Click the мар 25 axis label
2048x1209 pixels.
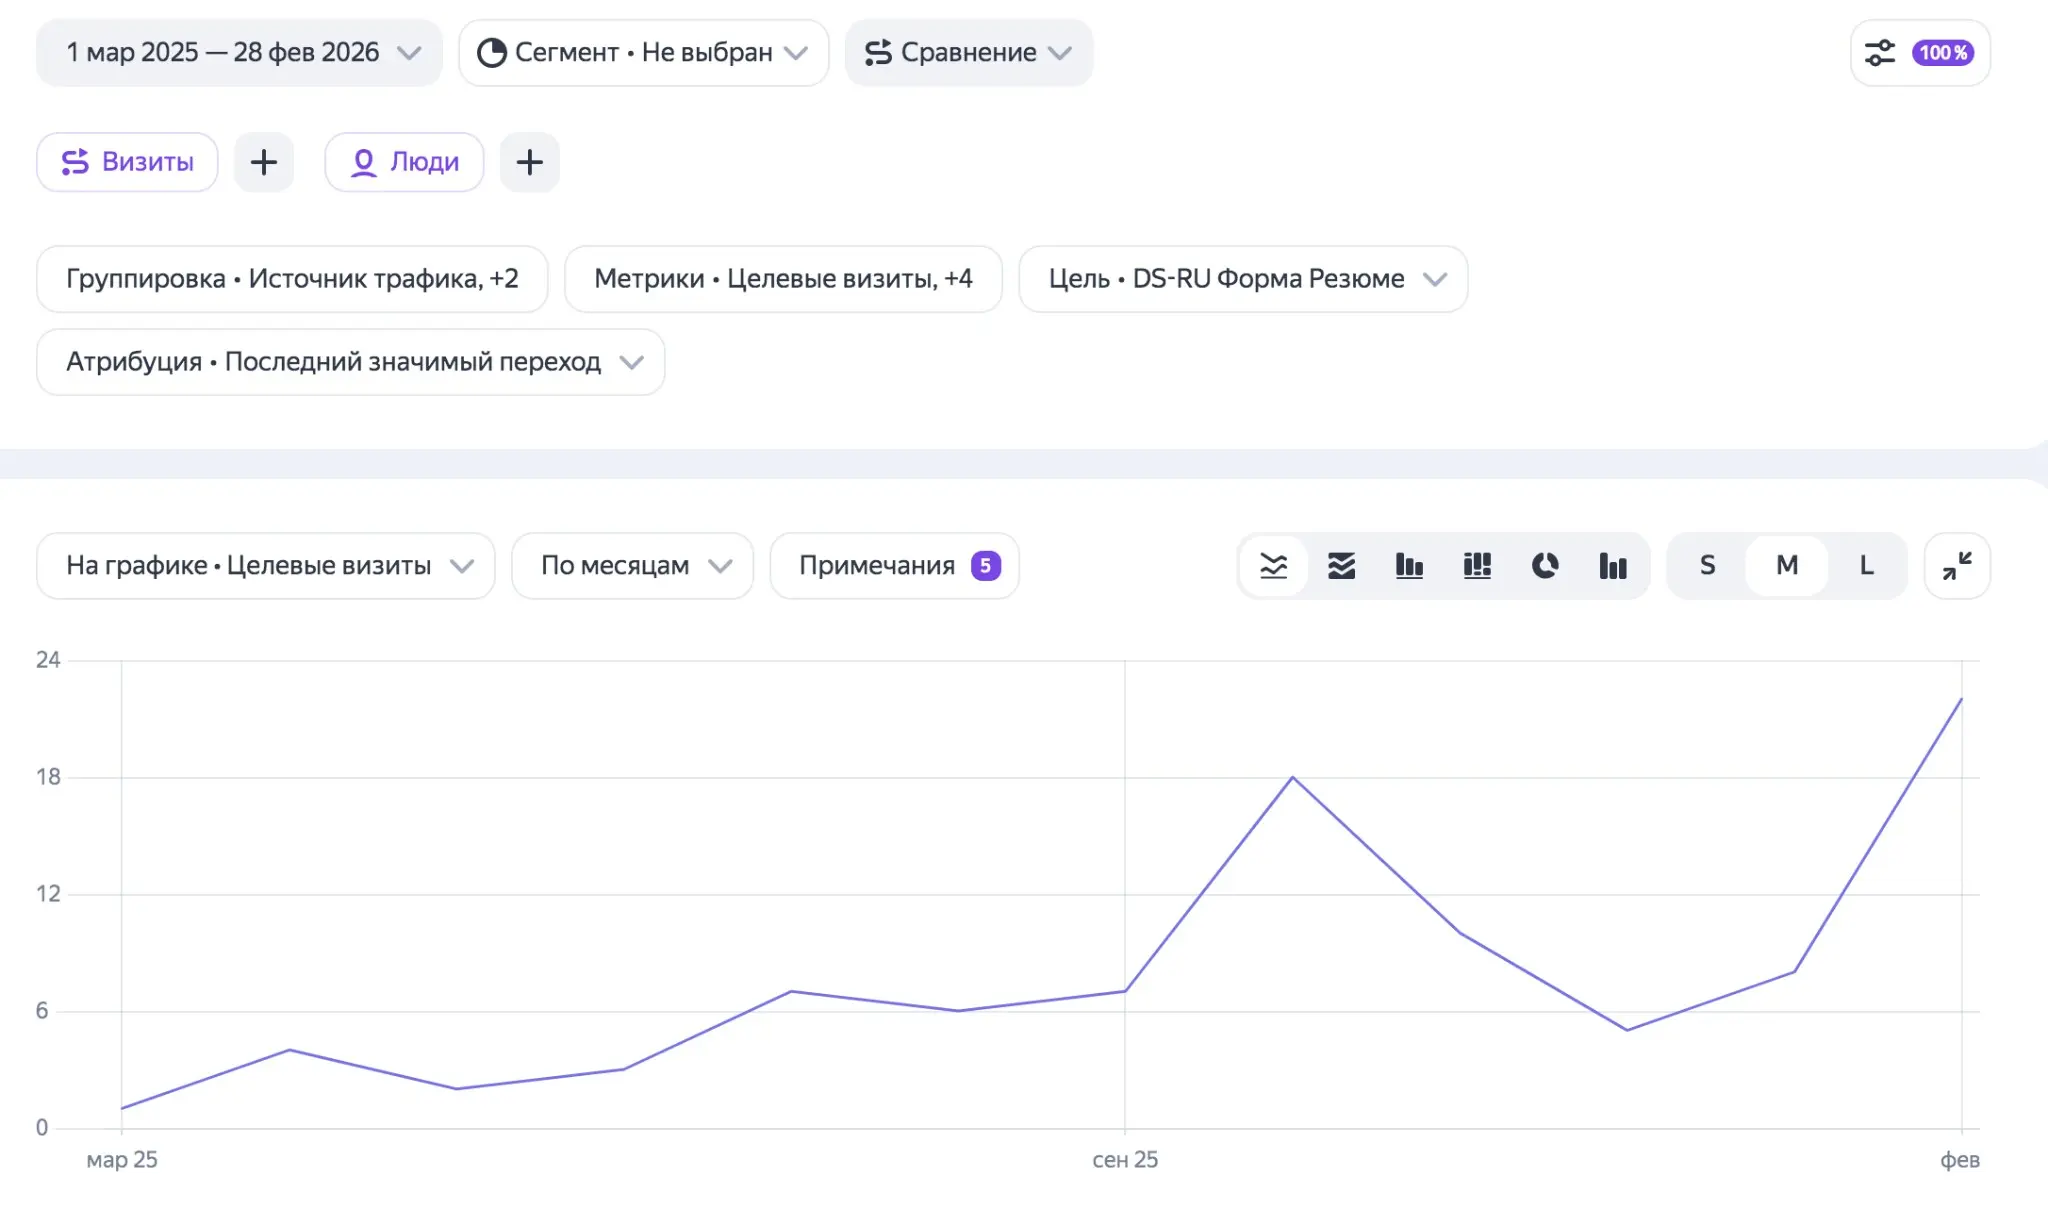click(122, 1160)
